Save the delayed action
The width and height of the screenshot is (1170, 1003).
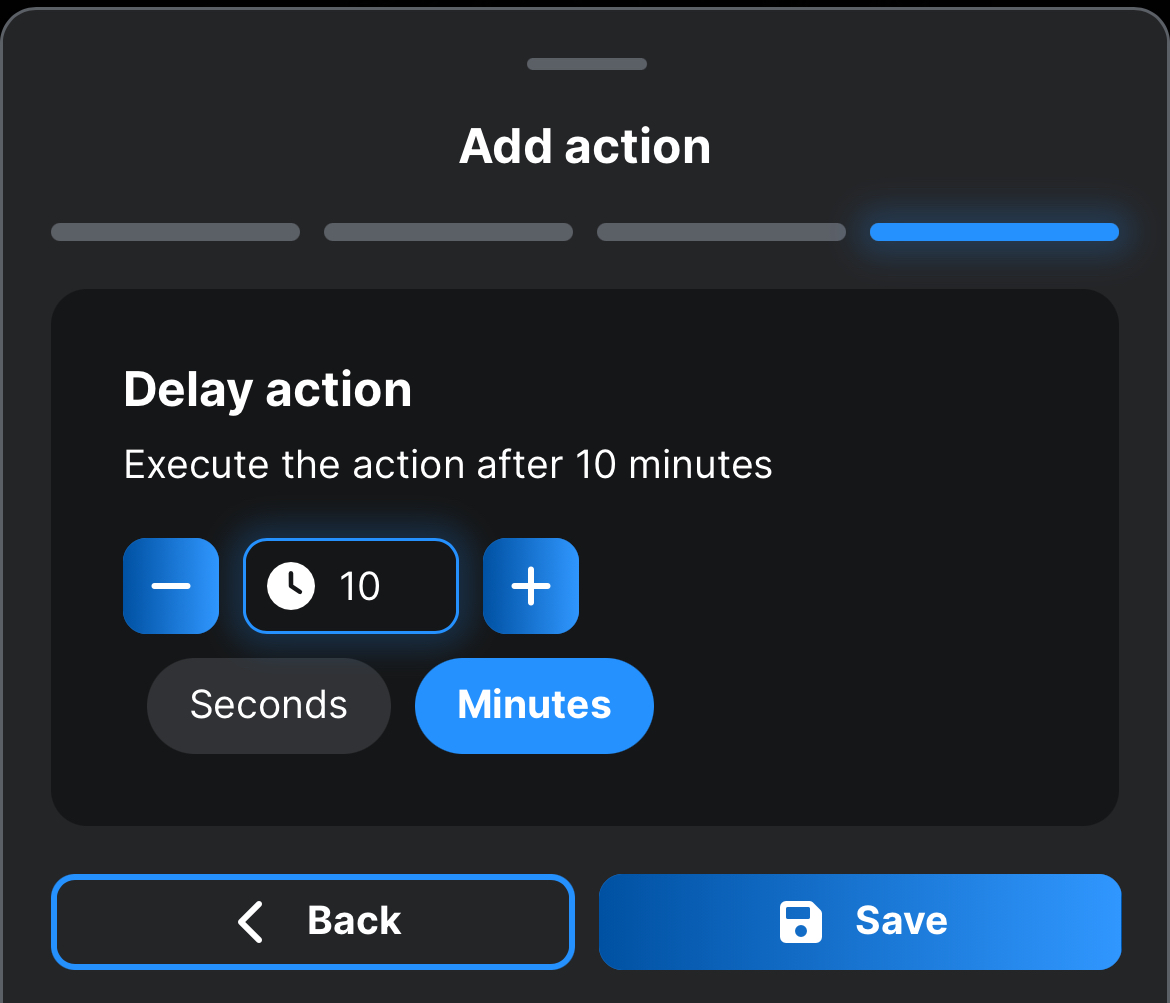coord(860,922)
